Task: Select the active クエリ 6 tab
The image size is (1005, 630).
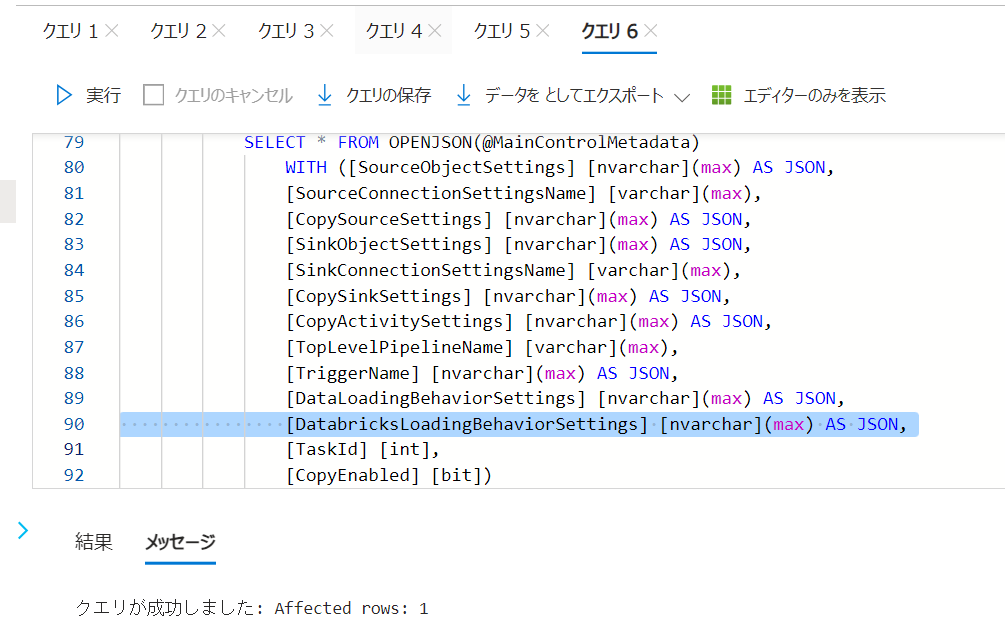Action: point(610,31)
